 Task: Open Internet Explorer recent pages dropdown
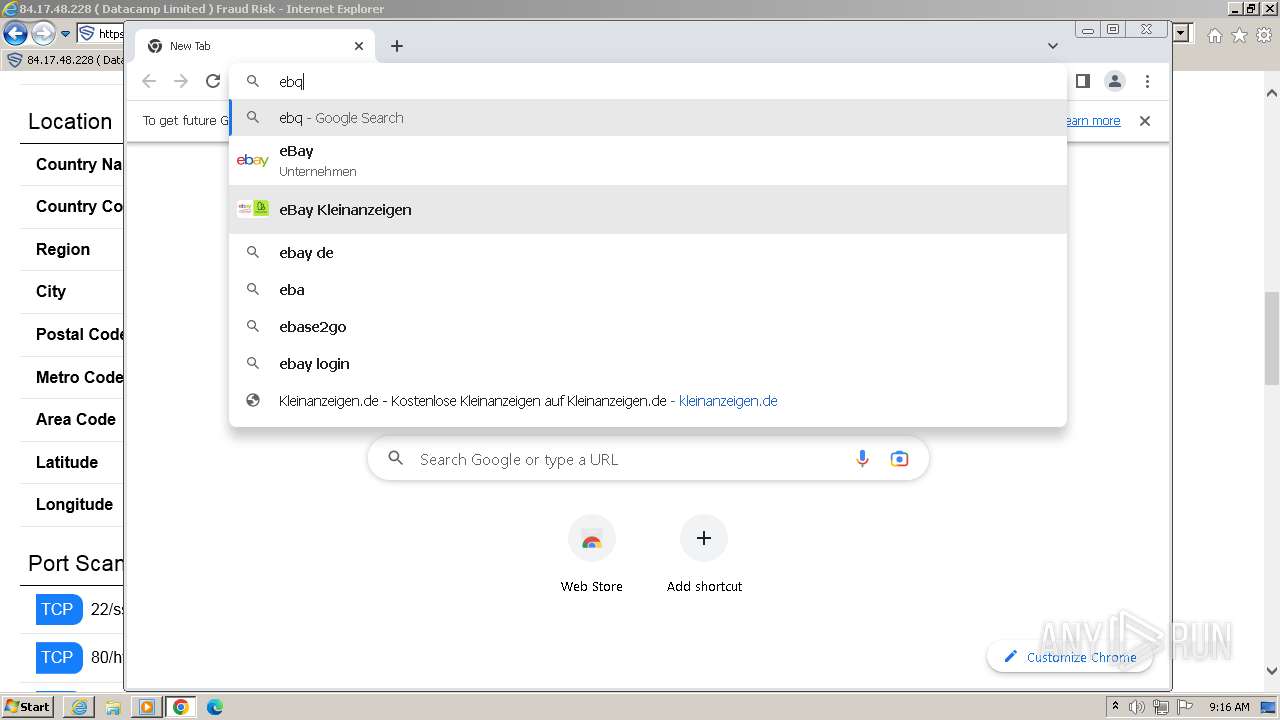click(x=66, y=34)
